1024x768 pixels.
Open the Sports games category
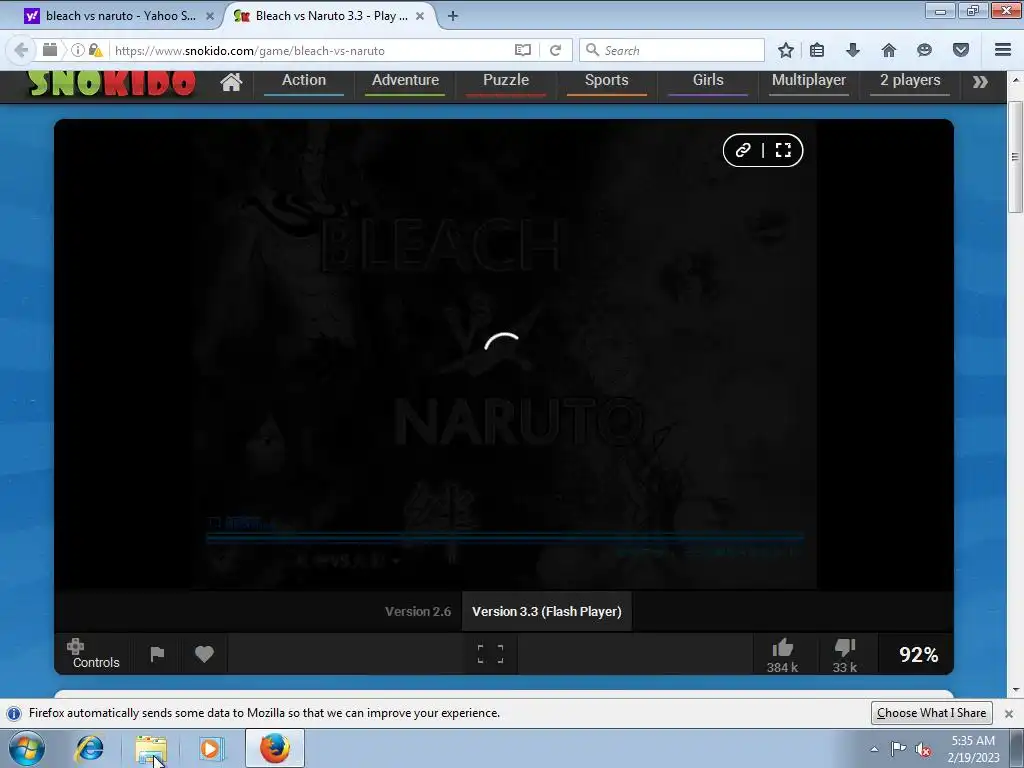(x=607, y=81)
